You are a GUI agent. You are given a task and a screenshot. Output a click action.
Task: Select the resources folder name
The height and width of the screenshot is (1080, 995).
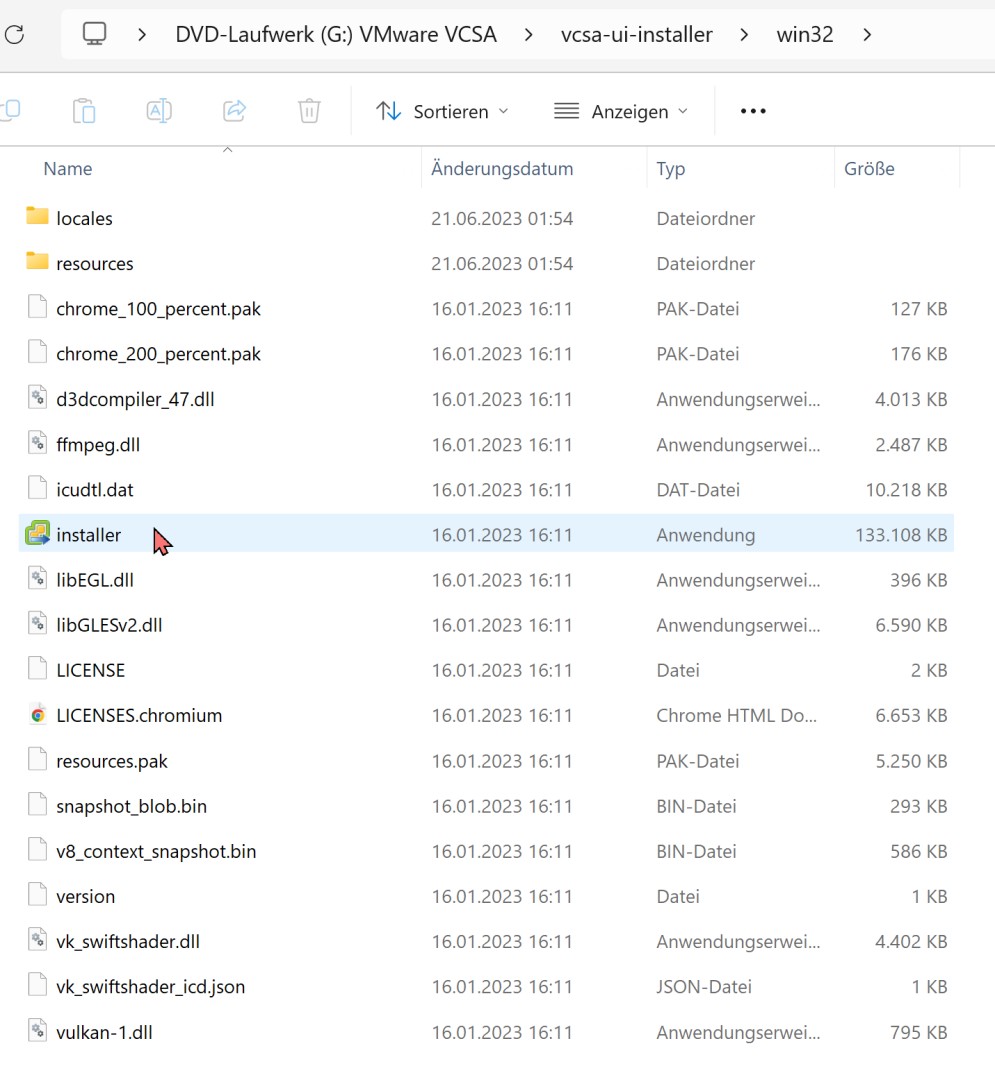[x=95, y=263]
